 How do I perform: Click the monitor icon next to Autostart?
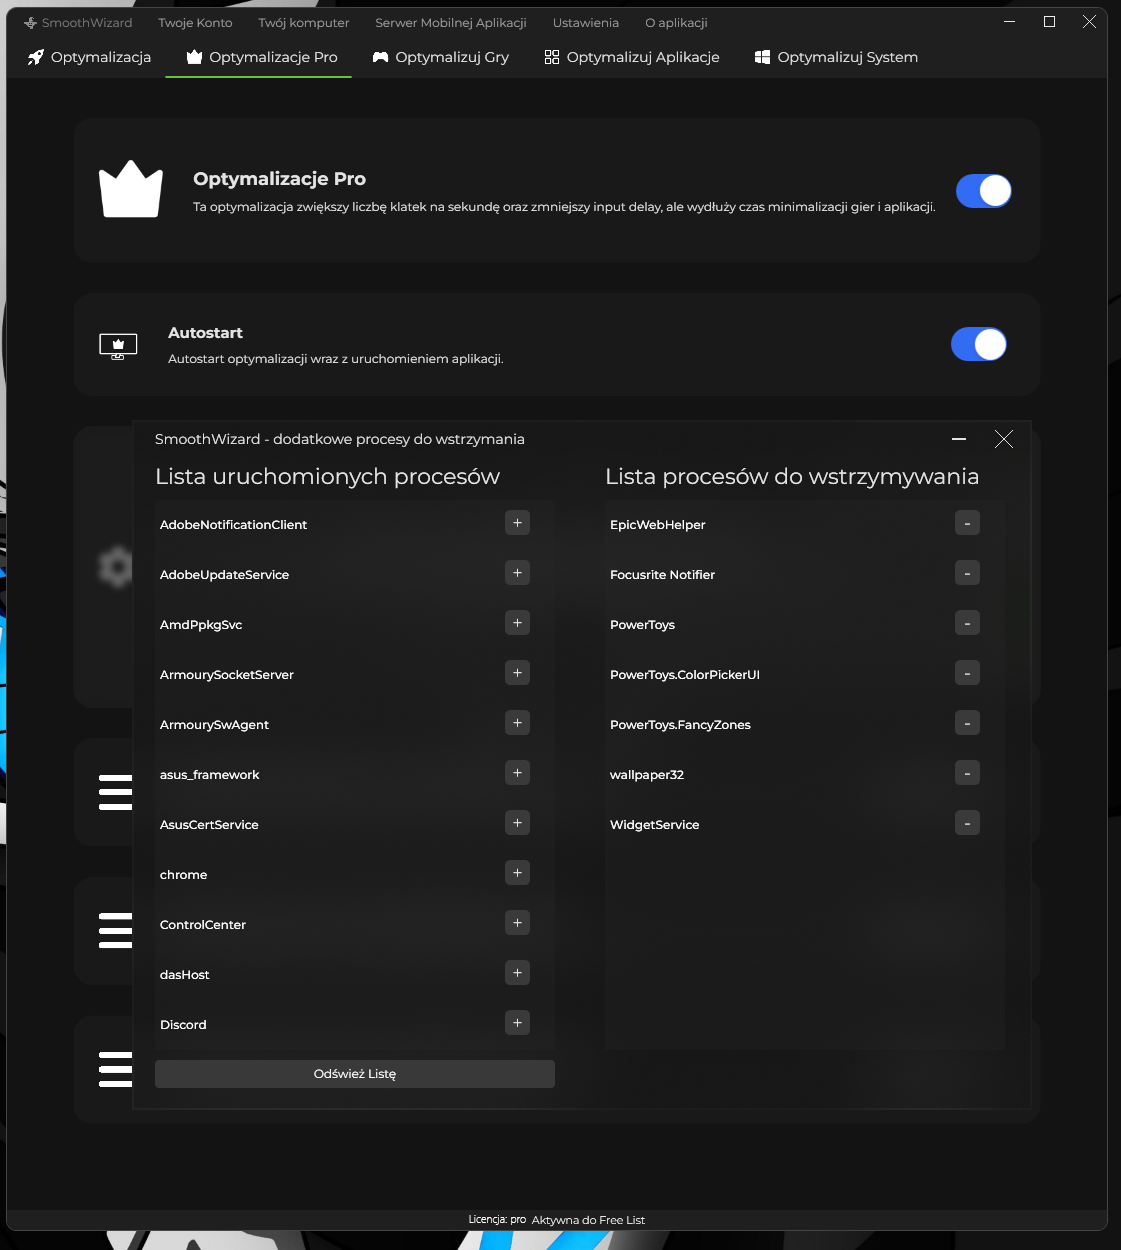click(118, 346)
